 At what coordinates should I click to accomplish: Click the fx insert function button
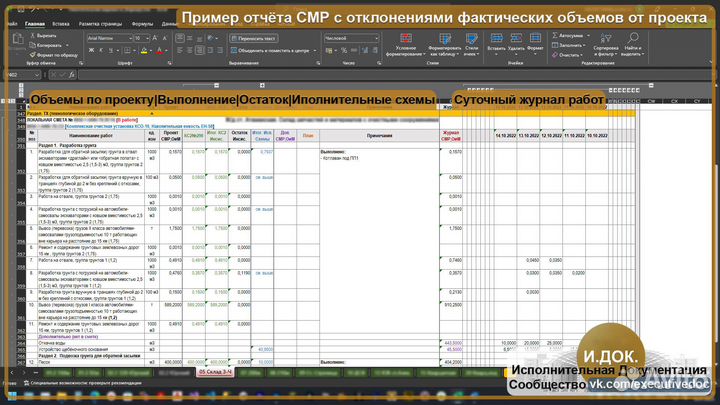(72, 75)
